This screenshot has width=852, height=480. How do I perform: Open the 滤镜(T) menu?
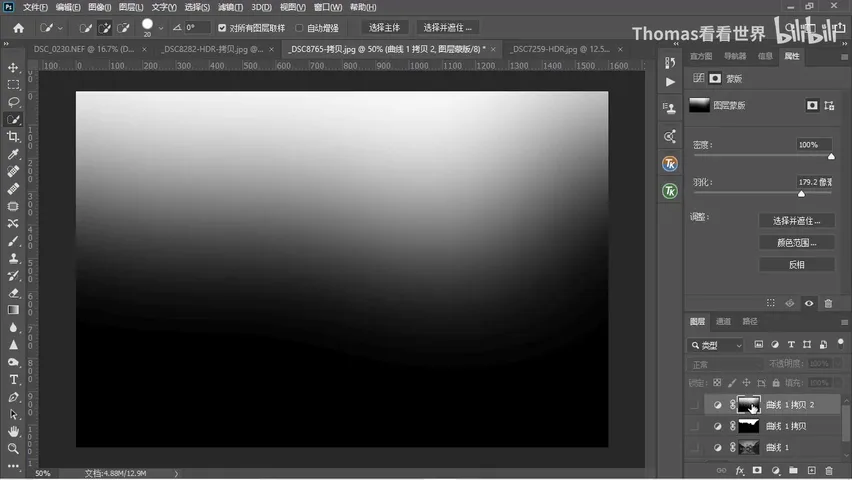click(230, 7)
